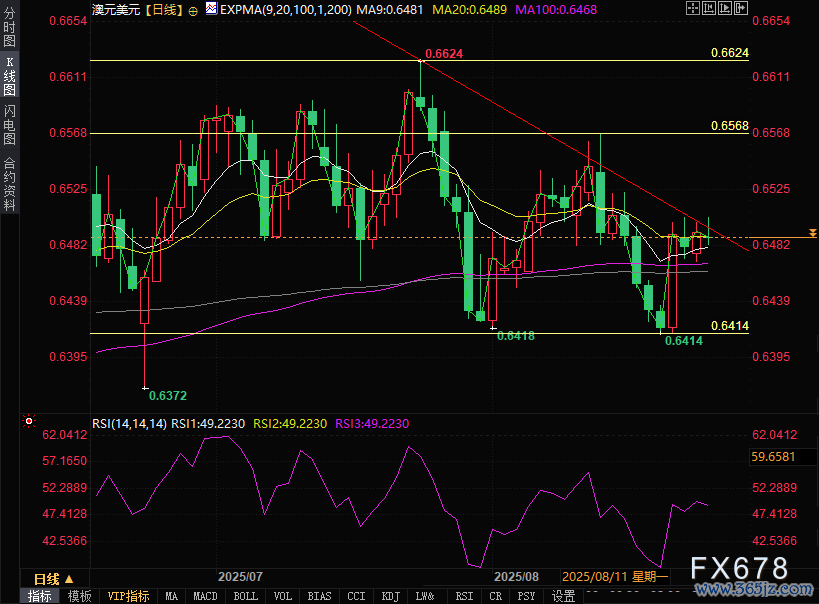The width and height of the screenshot is (819, 604).
Task: Click the VOL indicator button
Action: [x=283, y=596]
